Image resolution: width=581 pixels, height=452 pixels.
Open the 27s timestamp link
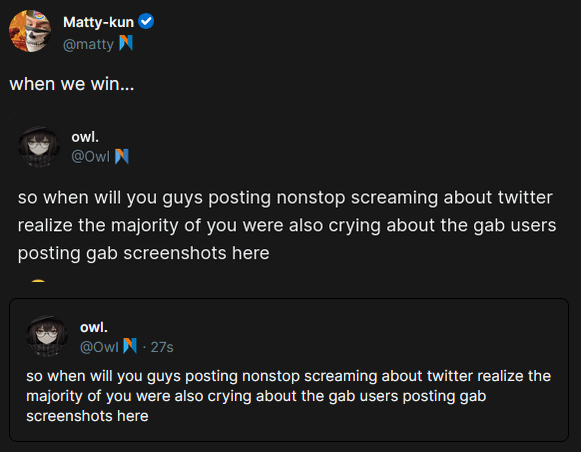[162, 347]
